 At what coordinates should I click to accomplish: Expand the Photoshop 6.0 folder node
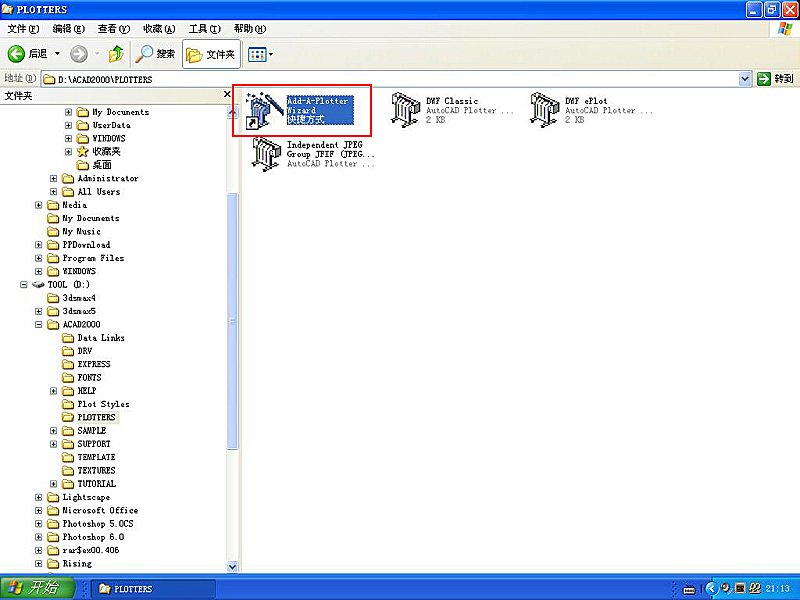38,537
